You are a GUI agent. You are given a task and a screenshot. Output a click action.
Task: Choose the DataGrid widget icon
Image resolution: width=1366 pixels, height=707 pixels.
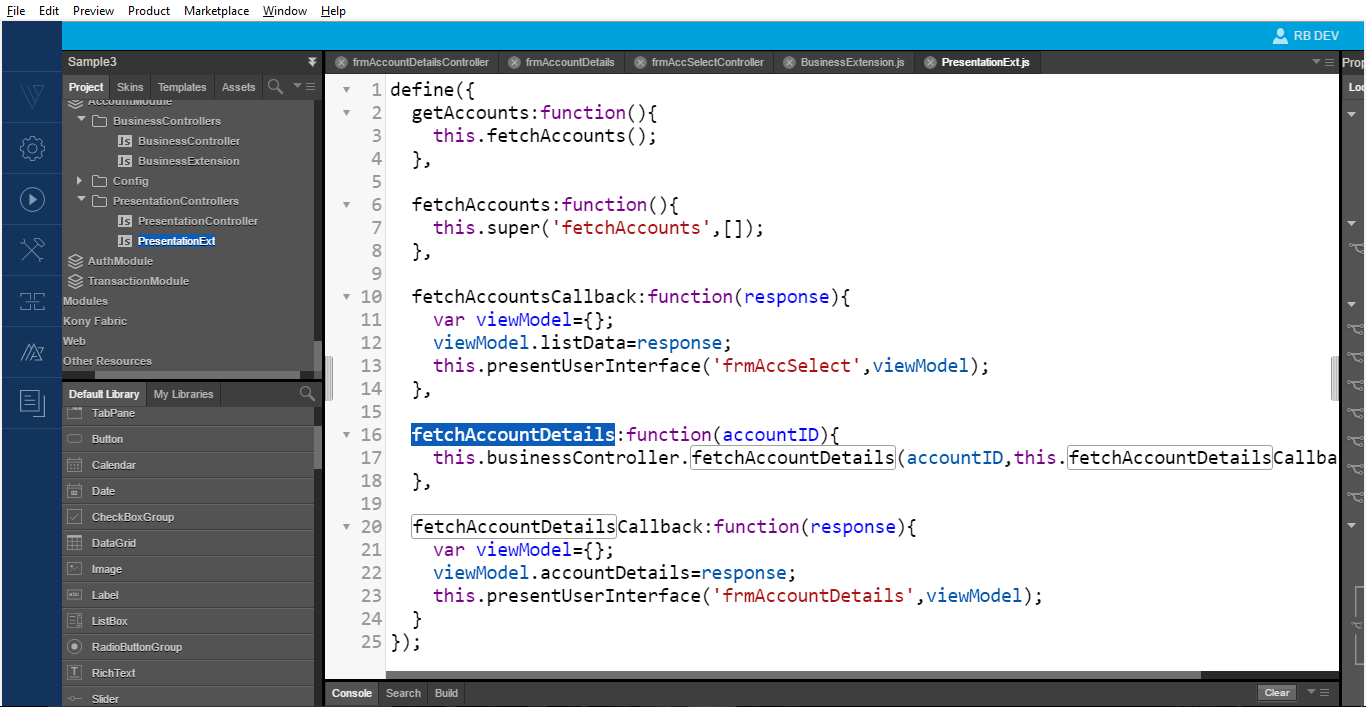(x=74, y=543)
